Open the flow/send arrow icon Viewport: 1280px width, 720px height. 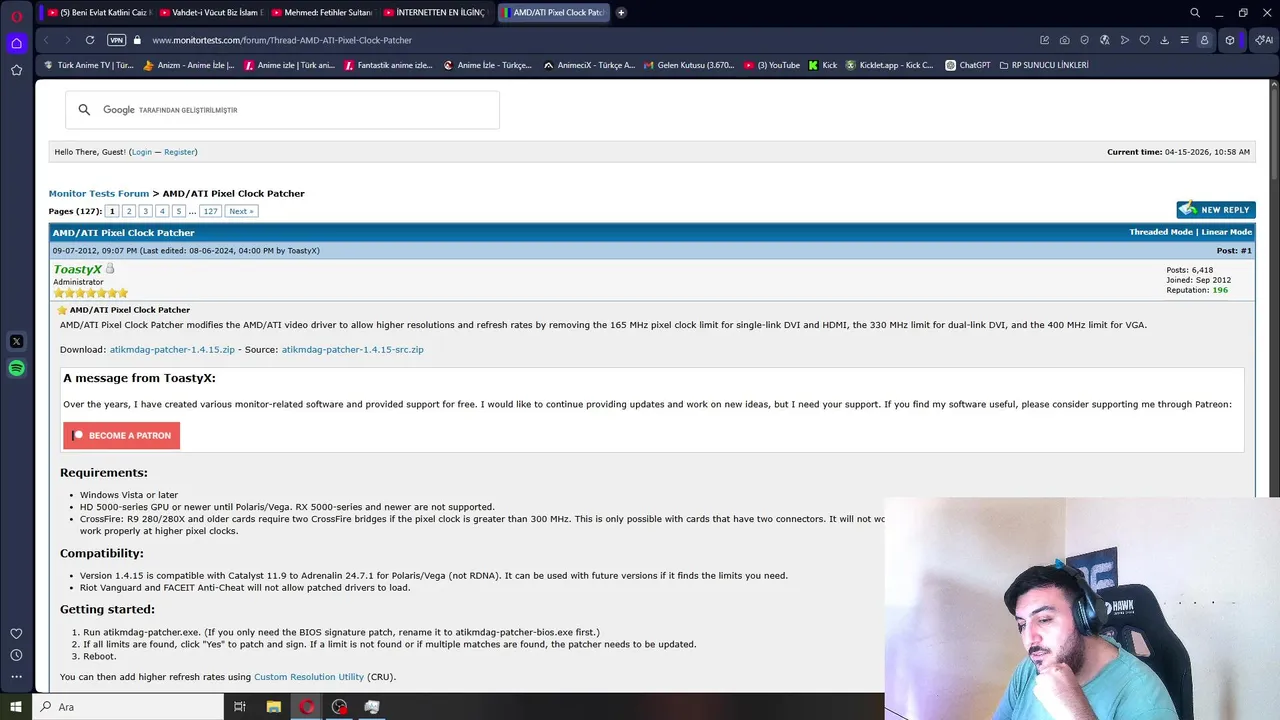click(x=1124, y=40)
